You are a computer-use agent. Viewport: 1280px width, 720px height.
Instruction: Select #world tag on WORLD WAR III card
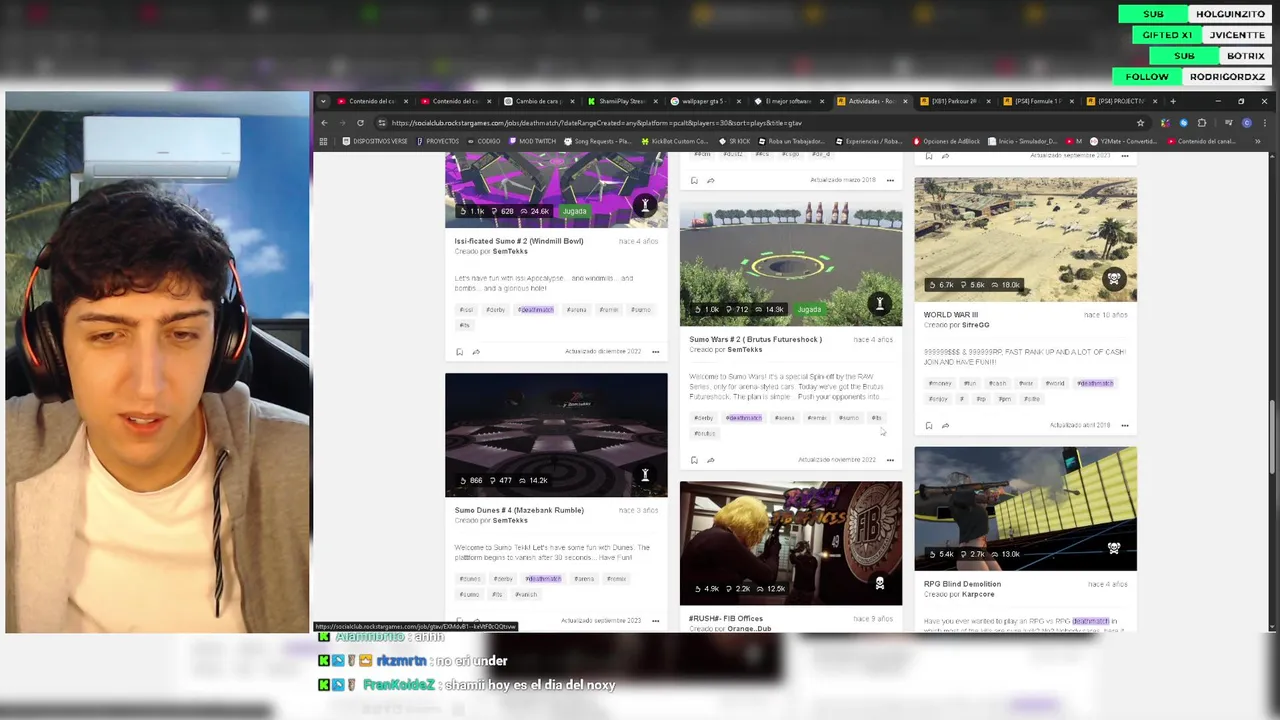coord(1055,383)
